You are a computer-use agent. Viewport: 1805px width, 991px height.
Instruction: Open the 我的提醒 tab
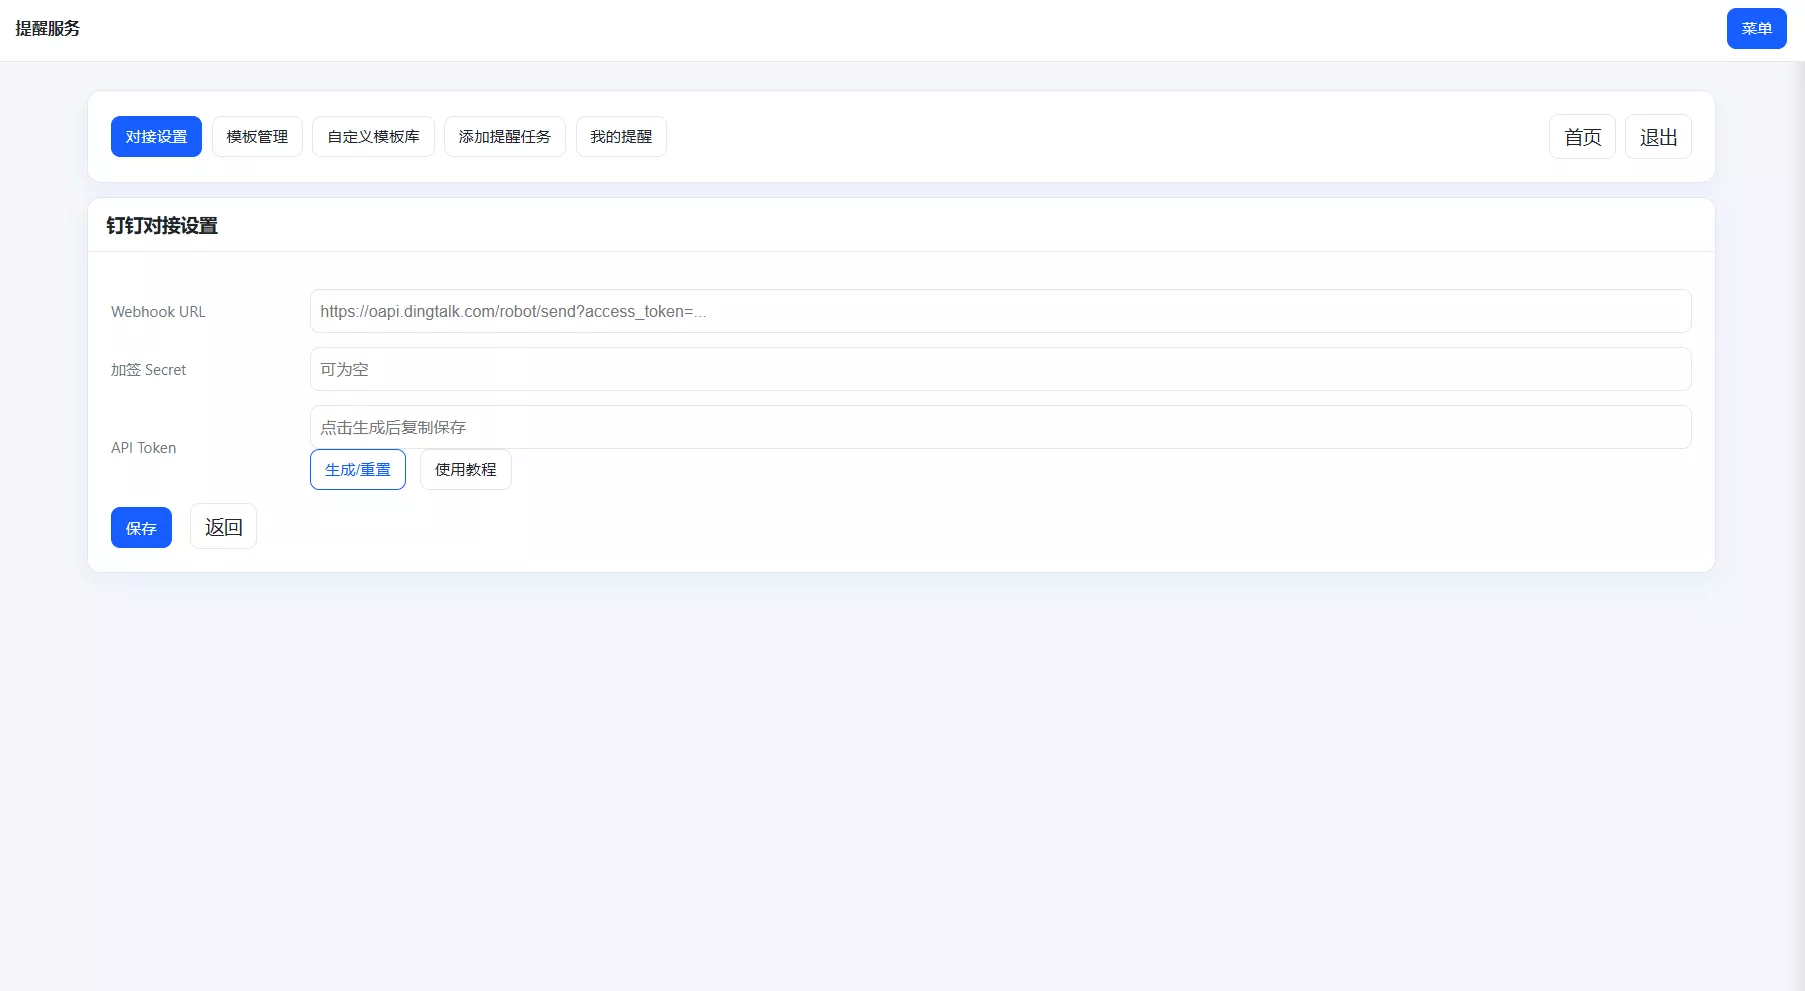point(620,136)
